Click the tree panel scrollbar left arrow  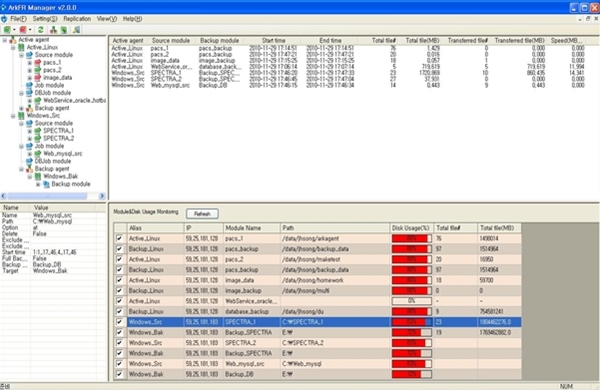click(x=3, y=196)
